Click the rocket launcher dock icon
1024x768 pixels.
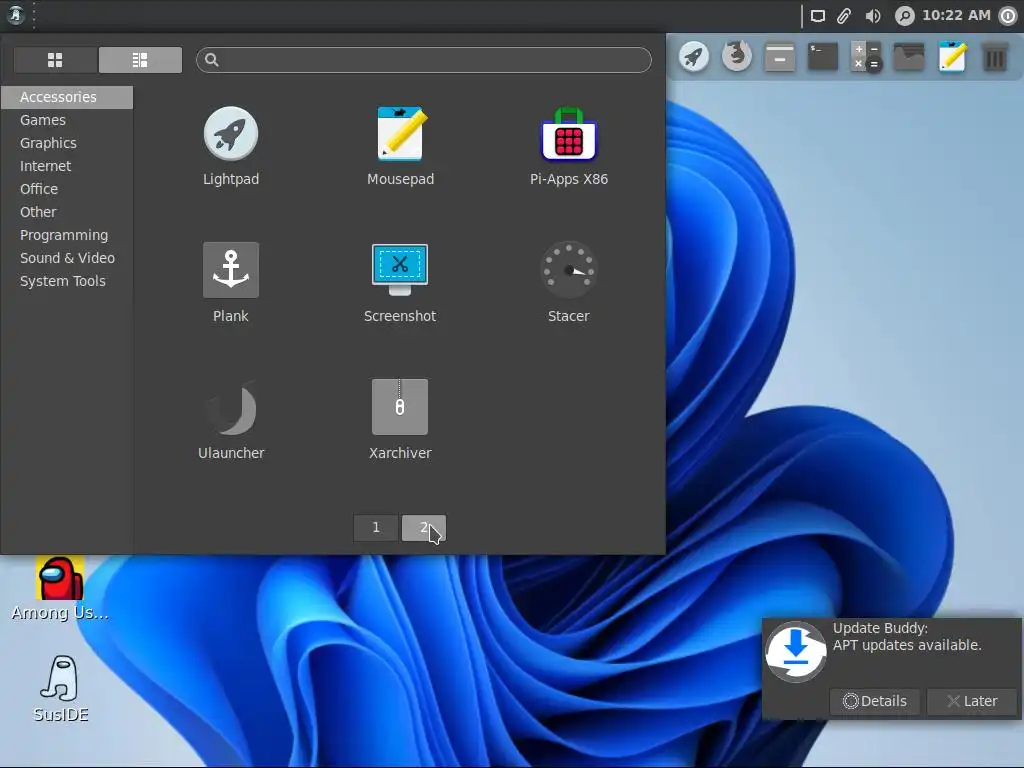(x=694, y=57)
